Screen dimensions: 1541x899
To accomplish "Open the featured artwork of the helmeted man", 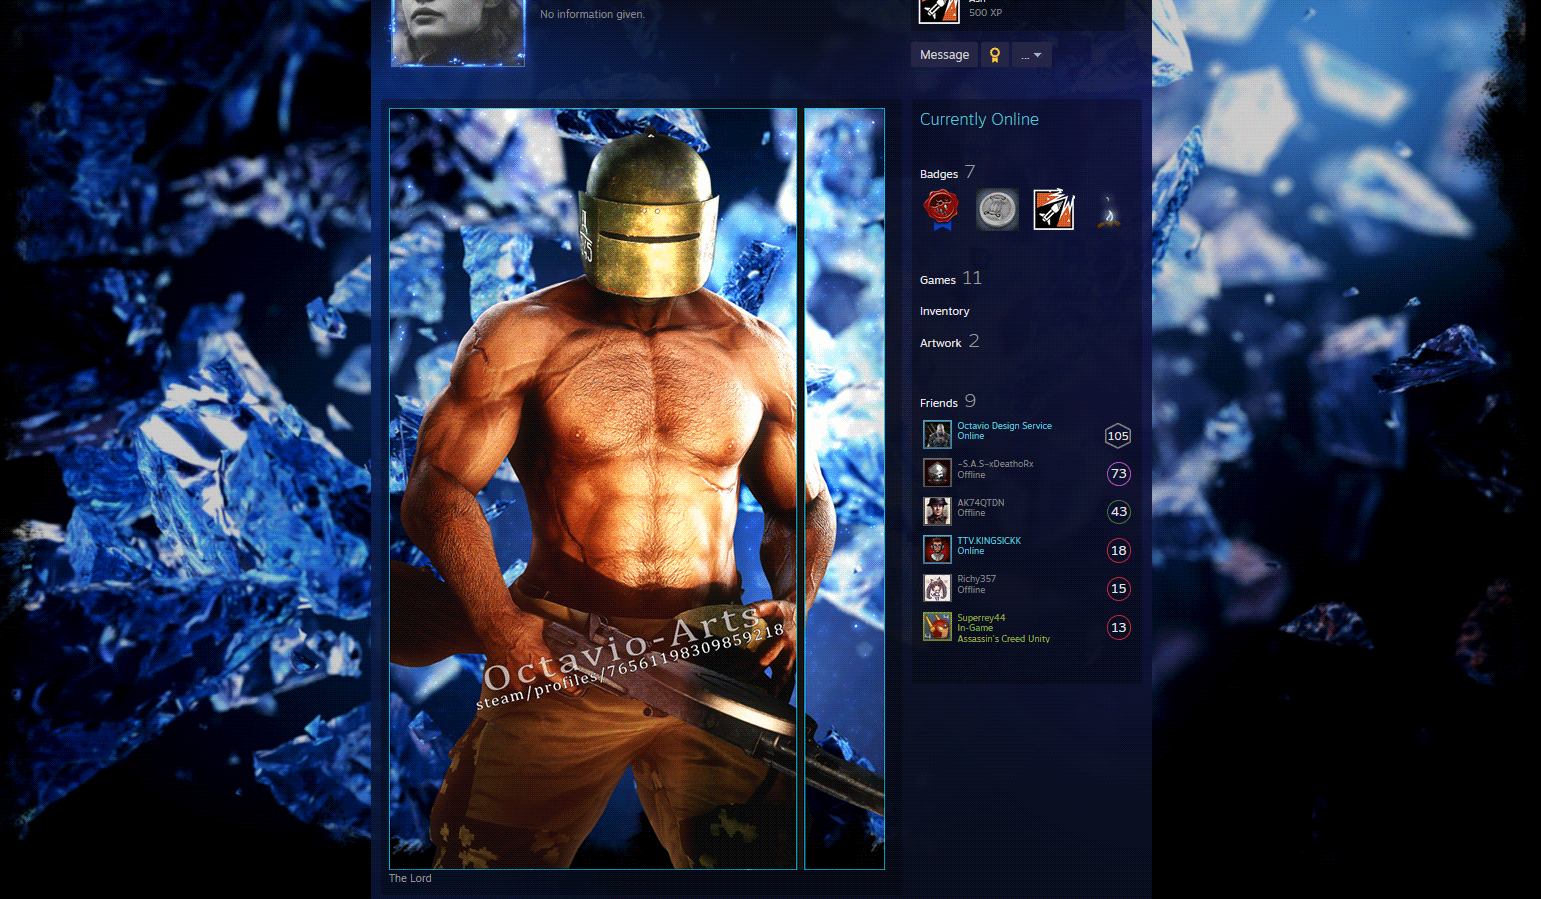I will pos(593,489).
